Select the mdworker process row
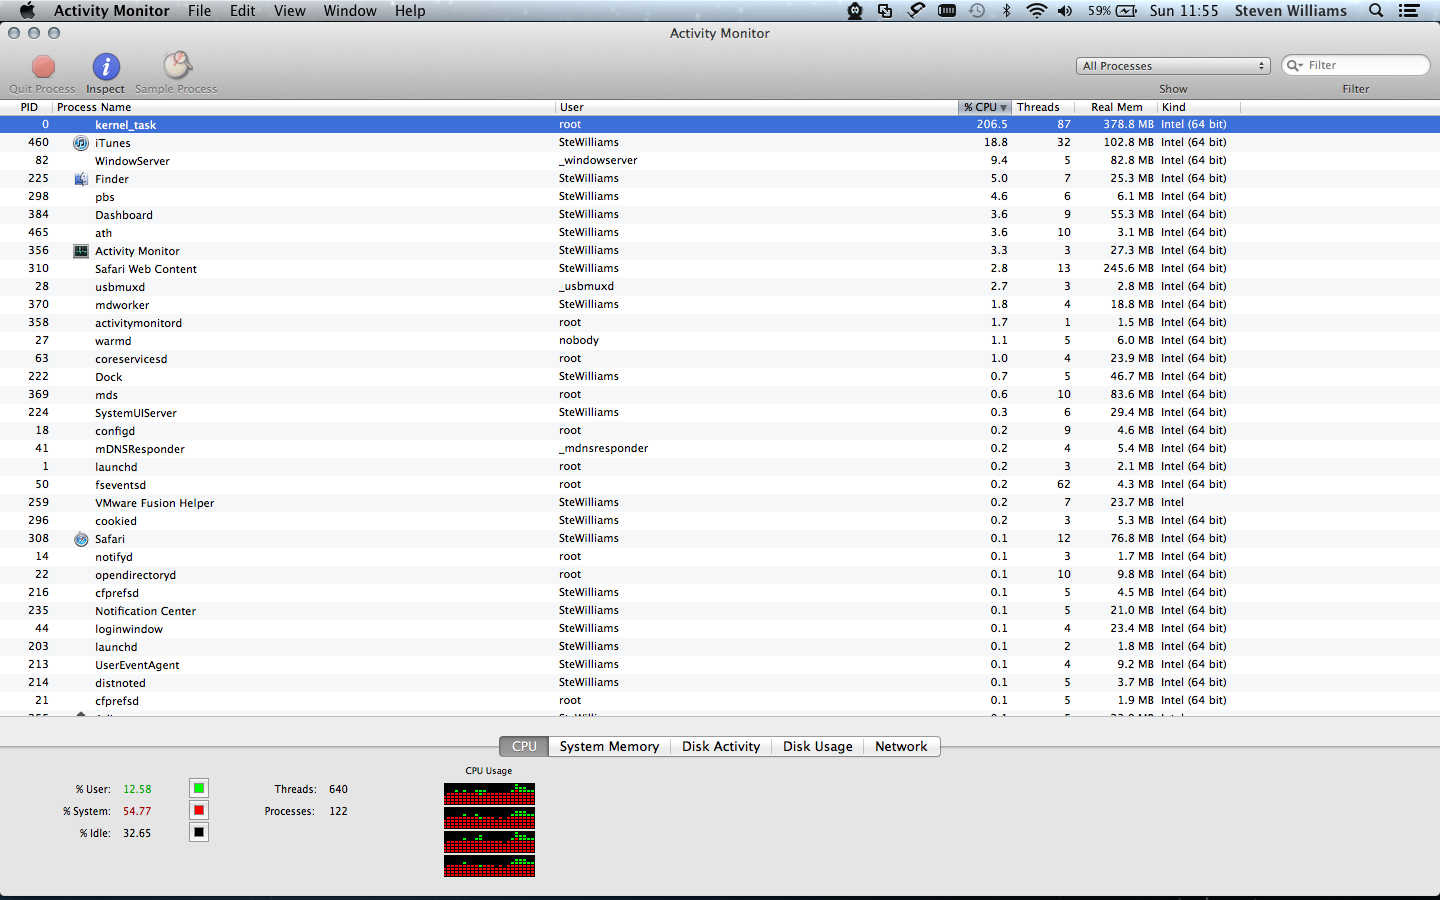 [x=720, y=305]
